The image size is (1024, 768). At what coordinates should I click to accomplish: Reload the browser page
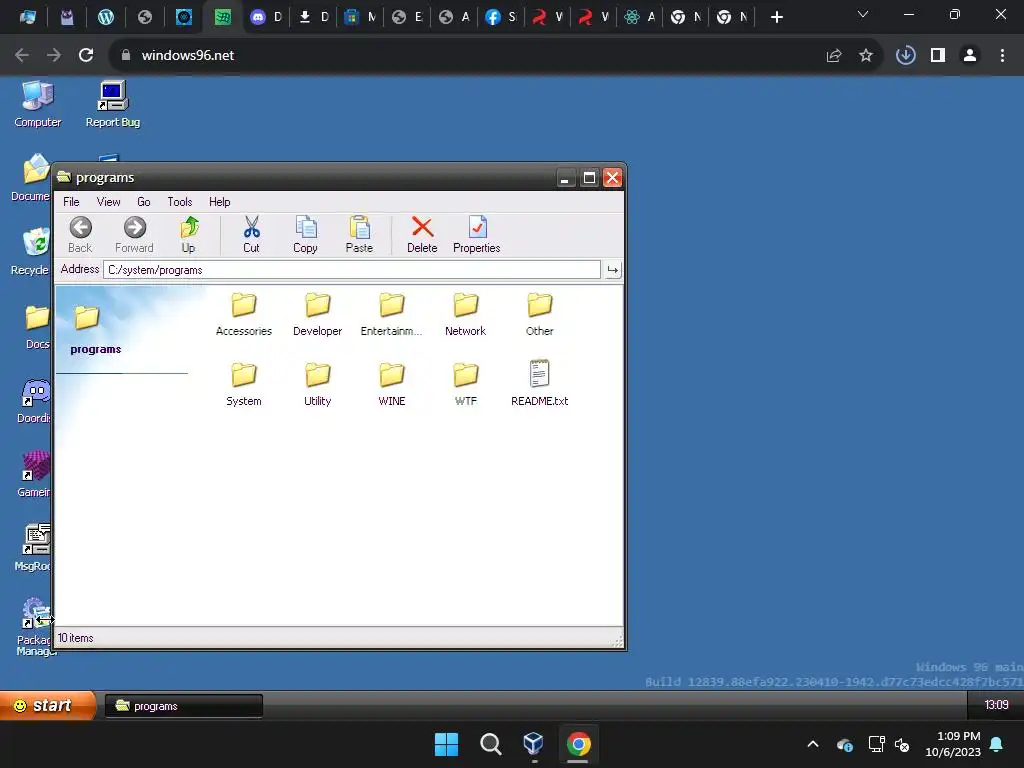(x=86, y=56)
